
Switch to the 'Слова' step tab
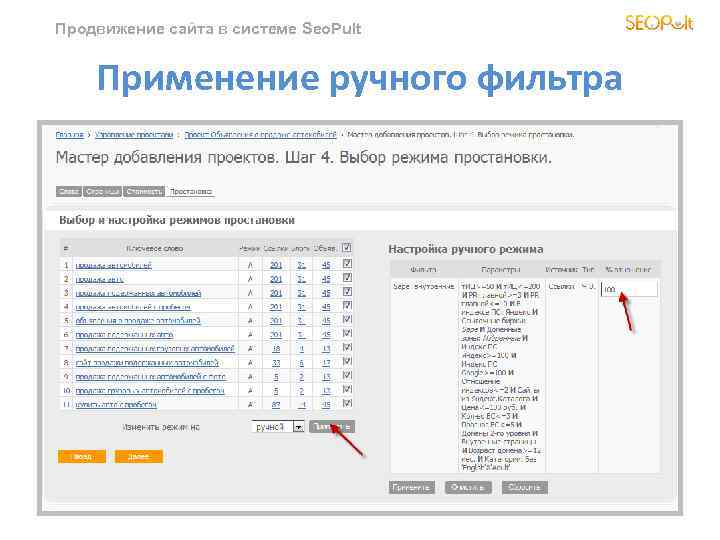tap(68, 191)
